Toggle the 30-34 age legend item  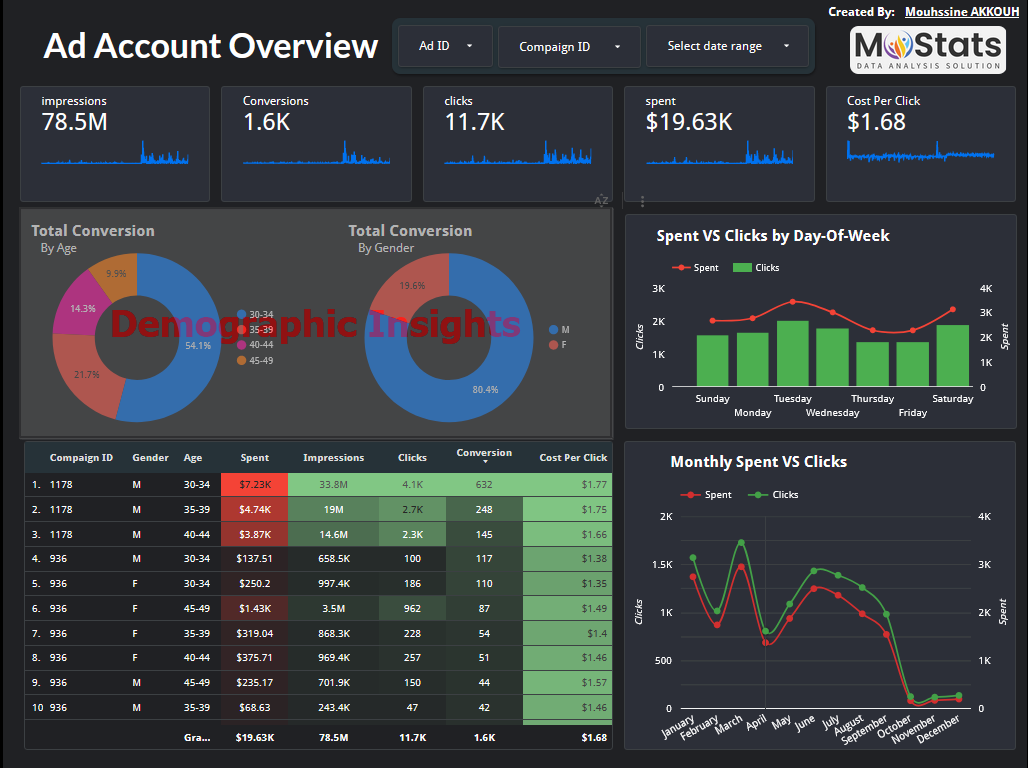[255, 315]
